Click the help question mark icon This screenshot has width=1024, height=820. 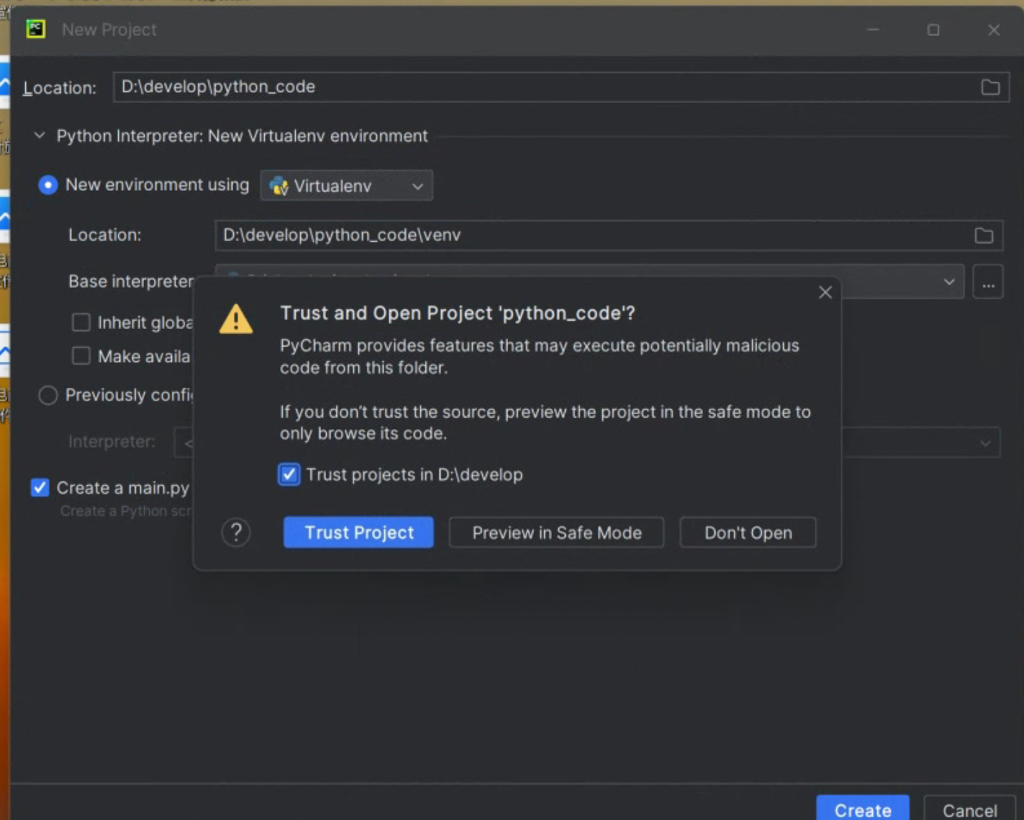pyautogui.click(x=235, y=532)
